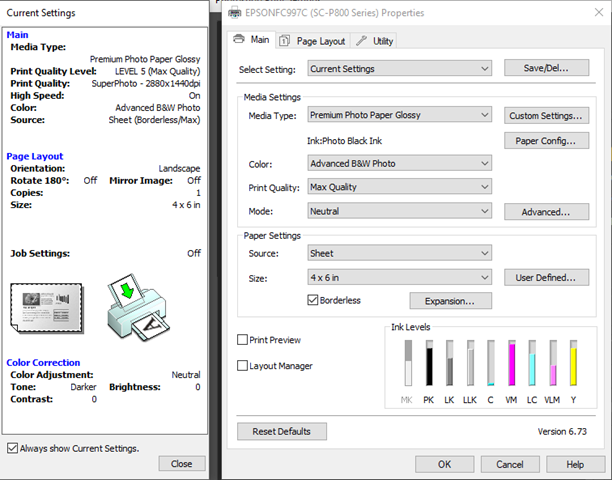
Task: Click the Page Layout heading in Current Settings
Action: [x=35, y=156]
